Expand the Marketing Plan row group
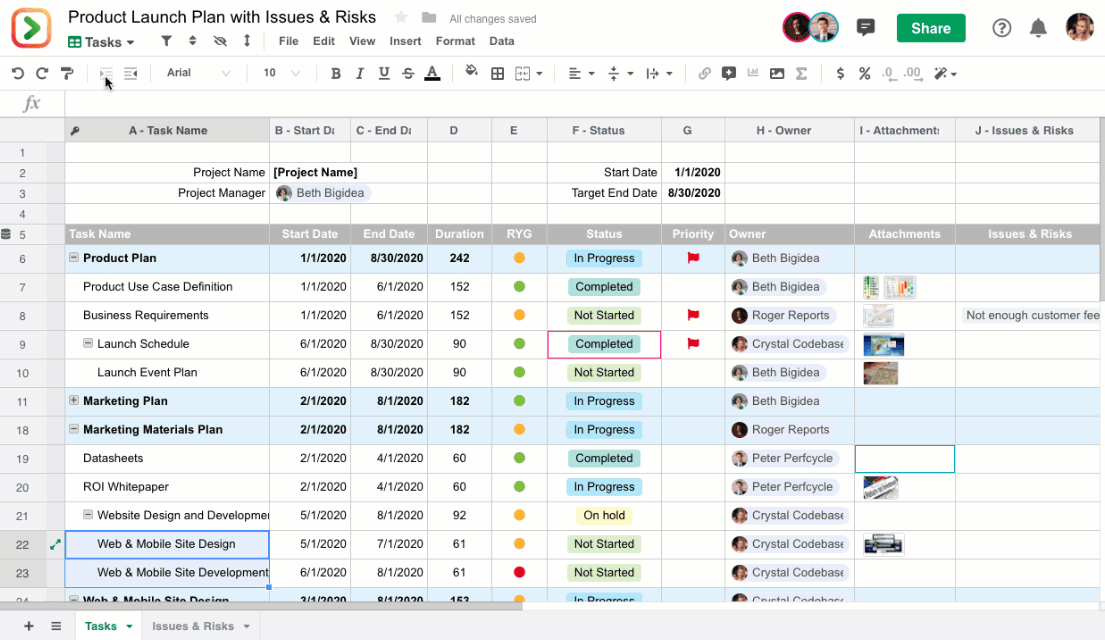The image size is (1105, 640). point(74,401)
